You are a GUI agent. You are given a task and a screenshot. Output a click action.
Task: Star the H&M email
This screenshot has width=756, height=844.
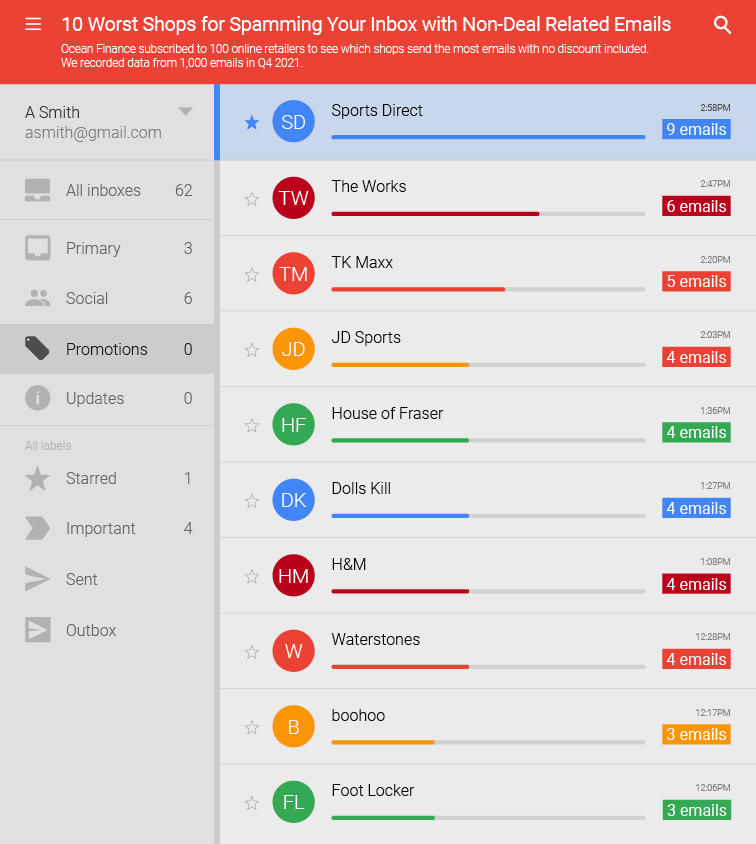tap(252, 577)
